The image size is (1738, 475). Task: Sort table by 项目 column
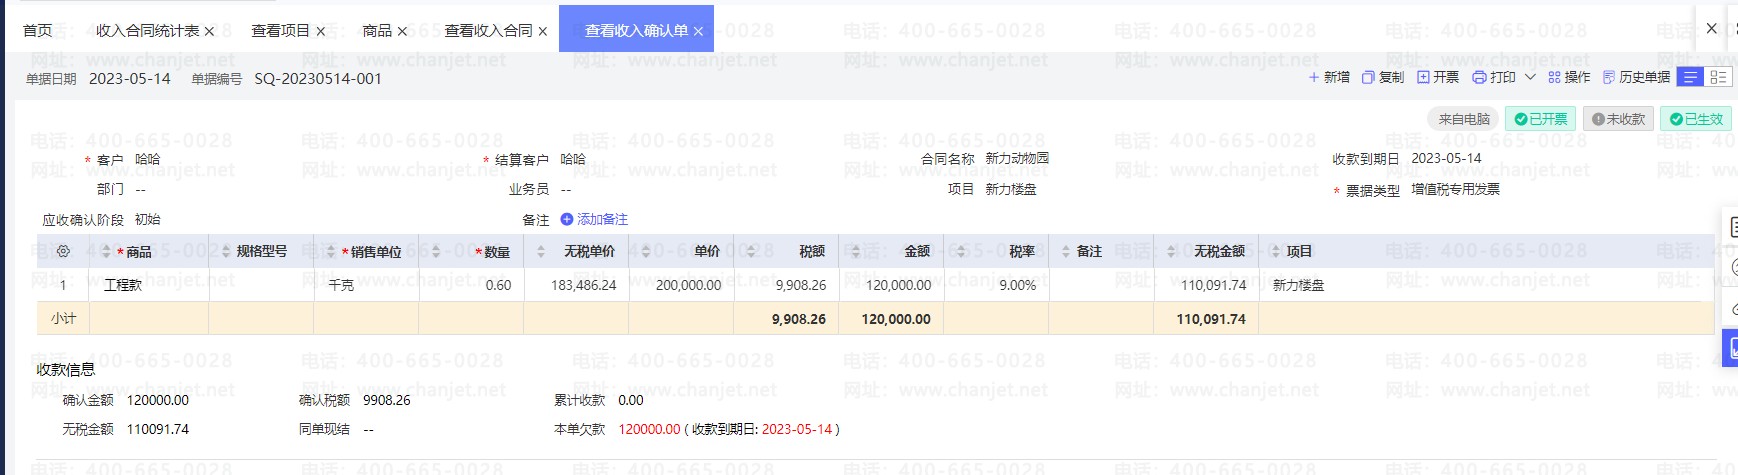pos(1276,252)
